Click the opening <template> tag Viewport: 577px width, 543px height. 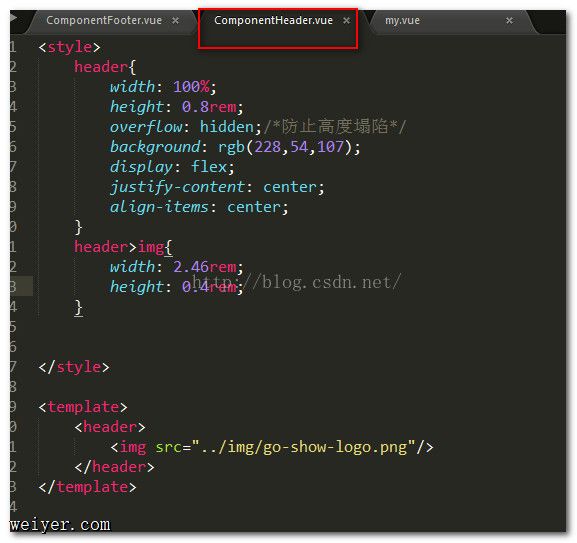(83, 407)
